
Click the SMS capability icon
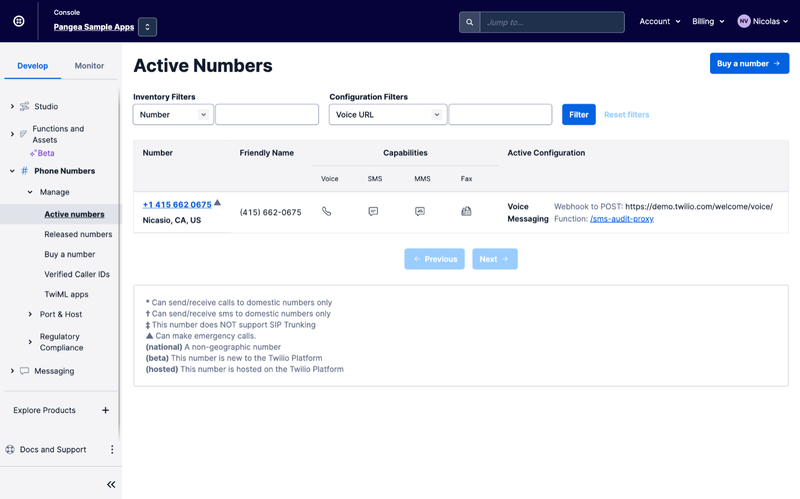point(373,212)
